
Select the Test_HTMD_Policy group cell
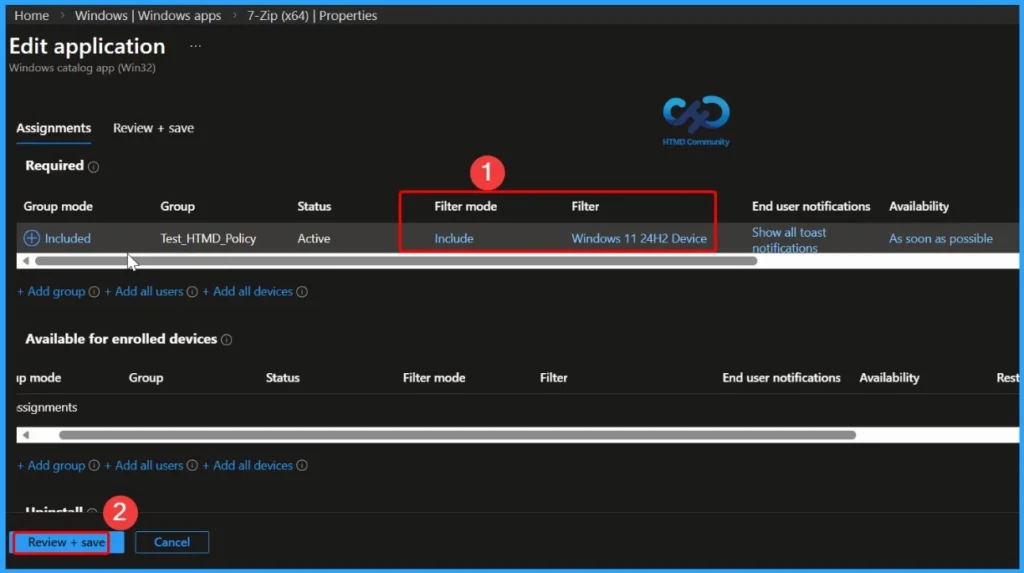point(208,238)
